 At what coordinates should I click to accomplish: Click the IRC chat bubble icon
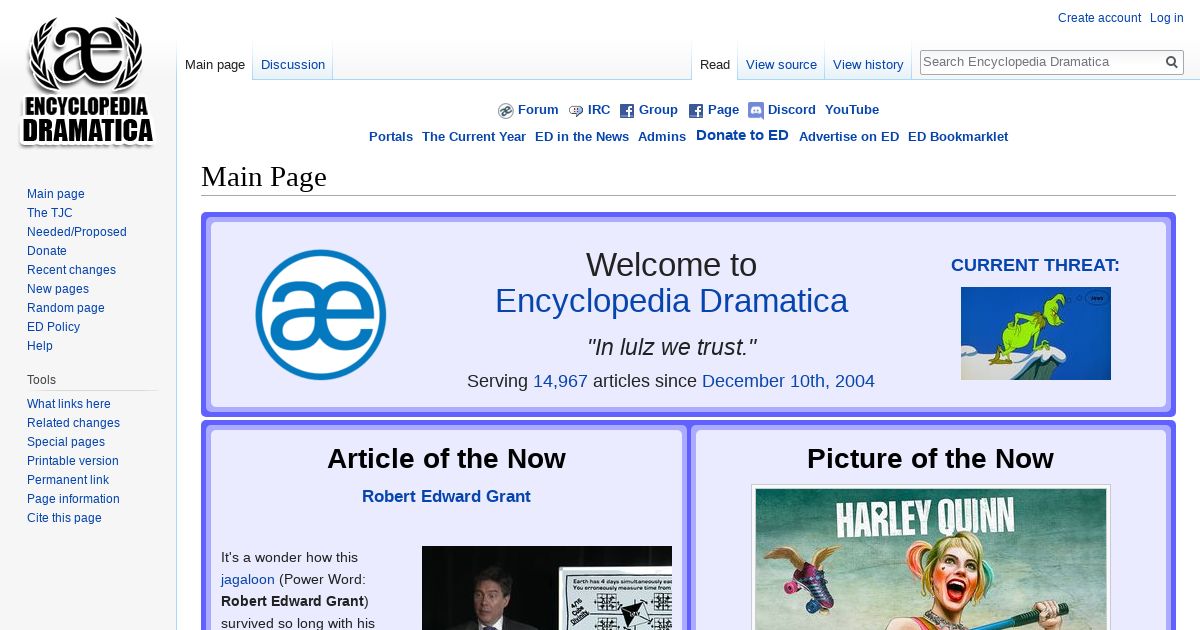576,111
